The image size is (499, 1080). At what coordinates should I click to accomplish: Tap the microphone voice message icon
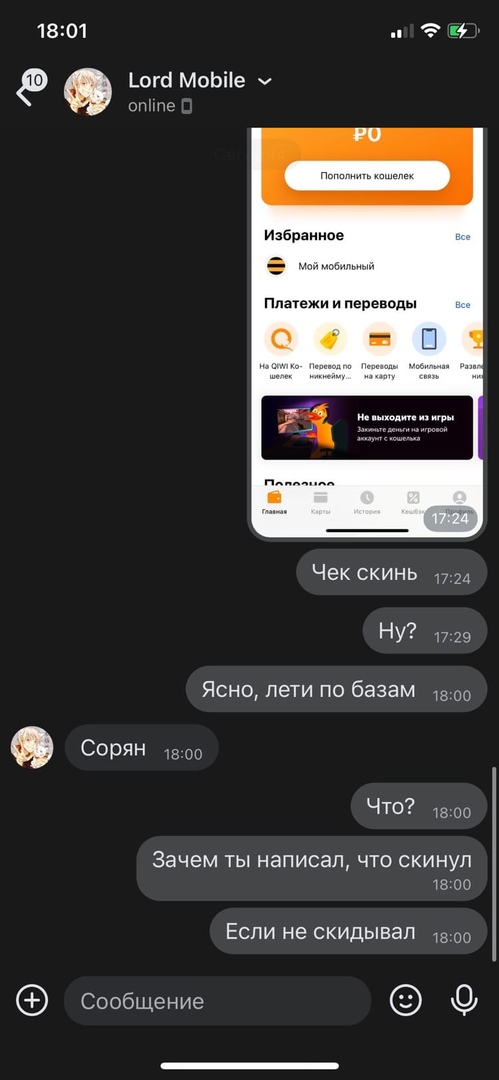point(464,999)
